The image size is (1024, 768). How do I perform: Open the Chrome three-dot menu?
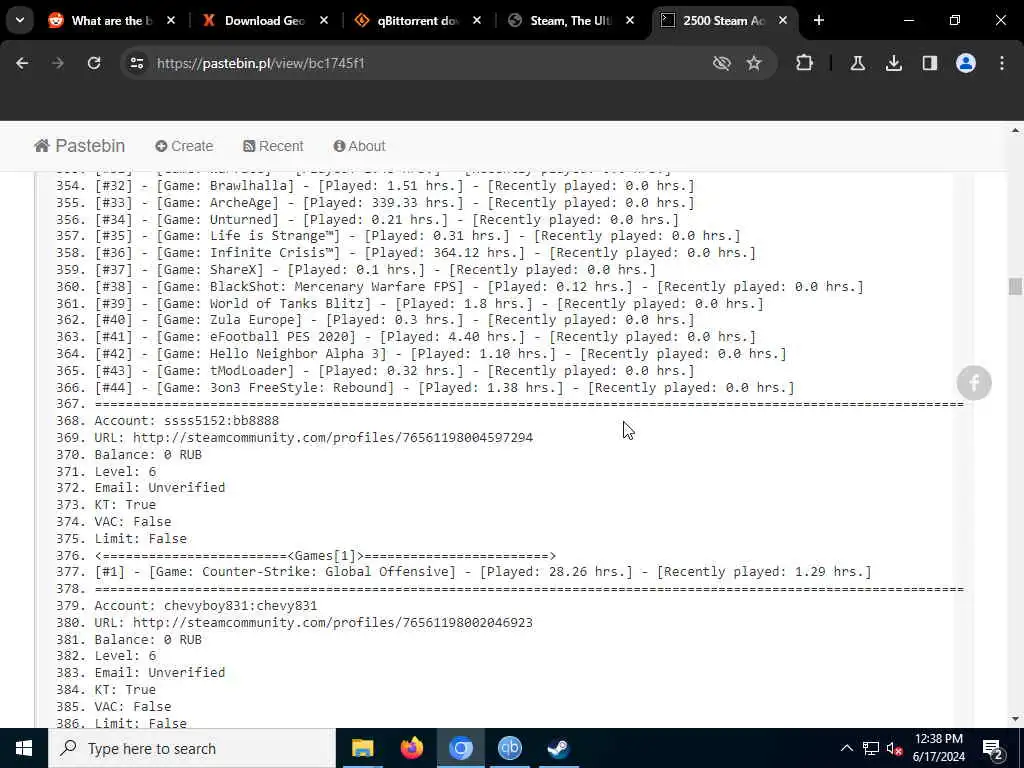1002,63
